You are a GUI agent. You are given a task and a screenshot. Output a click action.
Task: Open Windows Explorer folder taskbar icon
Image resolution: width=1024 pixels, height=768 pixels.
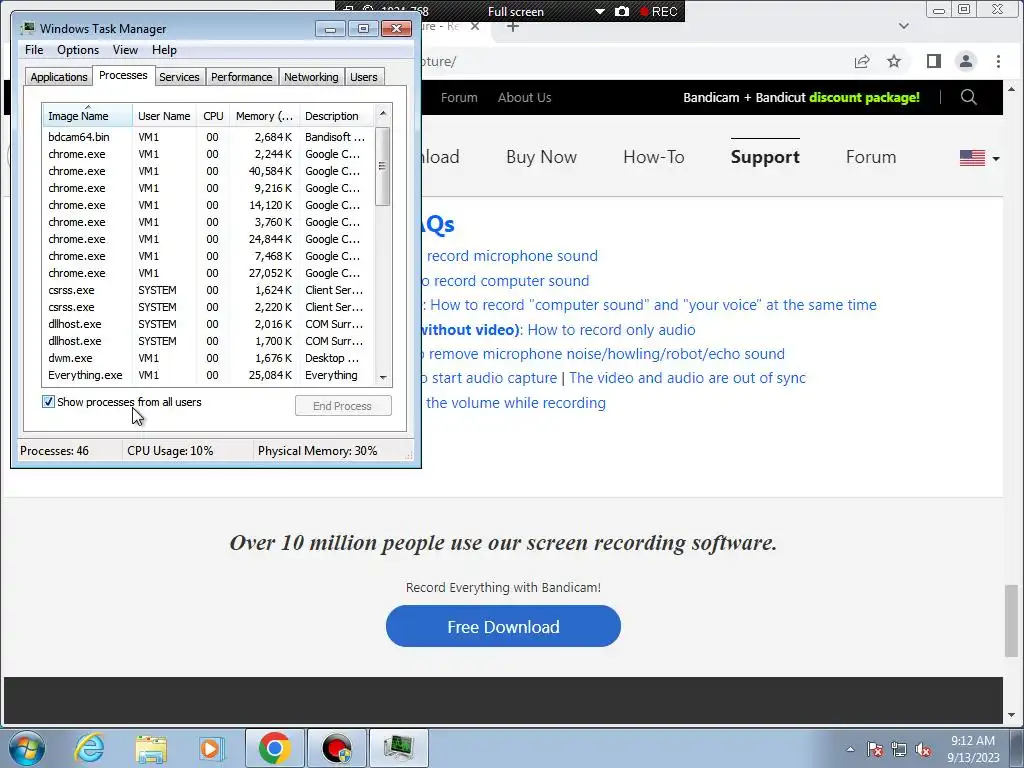click(151, 748)
